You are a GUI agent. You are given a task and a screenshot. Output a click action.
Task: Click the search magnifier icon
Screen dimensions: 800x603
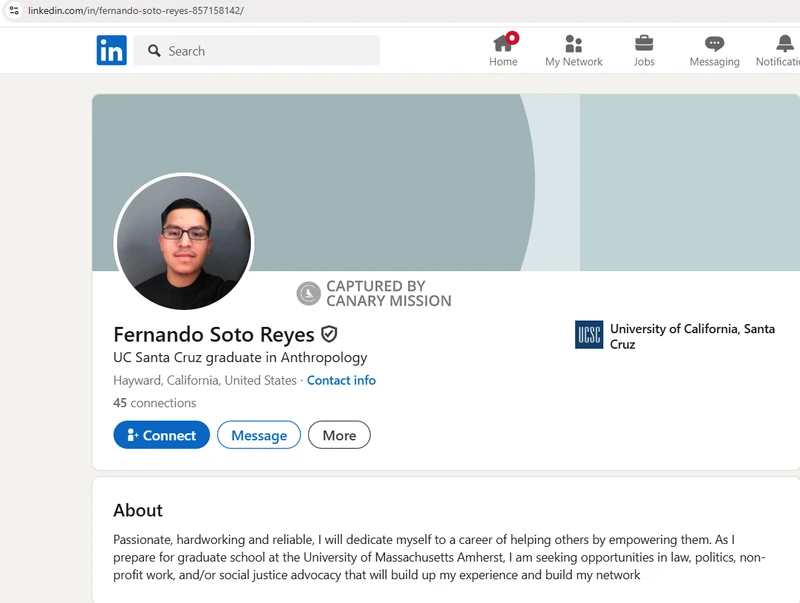point(154,51)
